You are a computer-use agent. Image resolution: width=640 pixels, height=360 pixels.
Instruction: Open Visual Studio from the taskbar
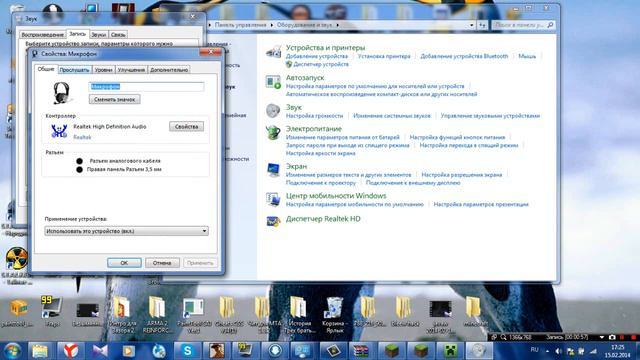[100, 351]
